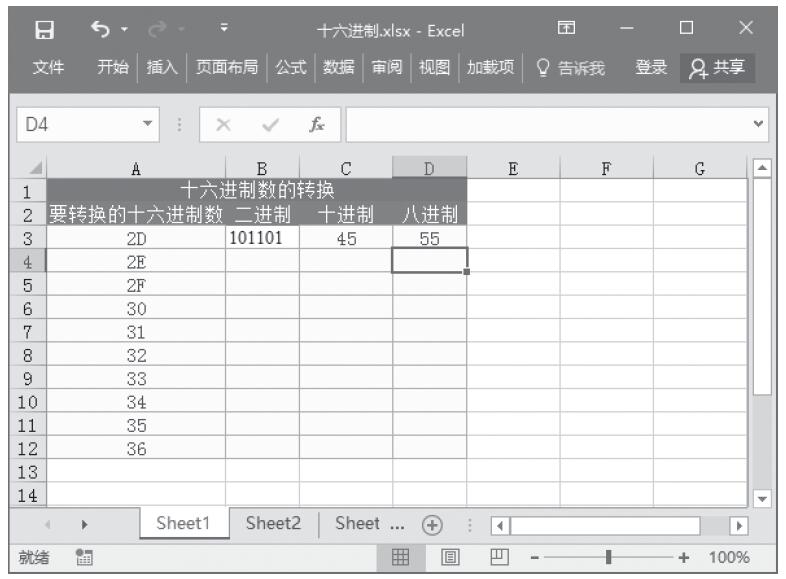Switch to Page Layout view
786x579 pixels.
[450, 557]
